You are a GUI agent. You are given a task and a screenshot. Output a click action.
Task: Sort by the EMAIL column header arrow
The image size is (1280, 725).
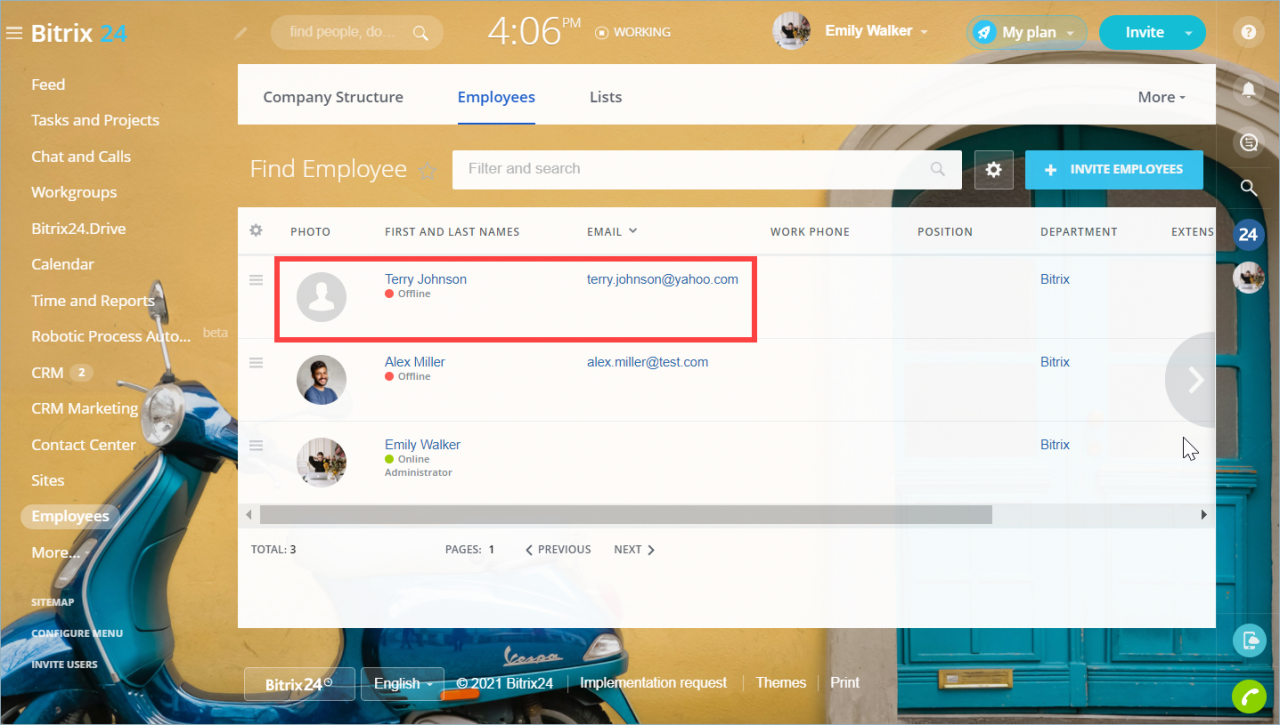[x=633, y=231]
